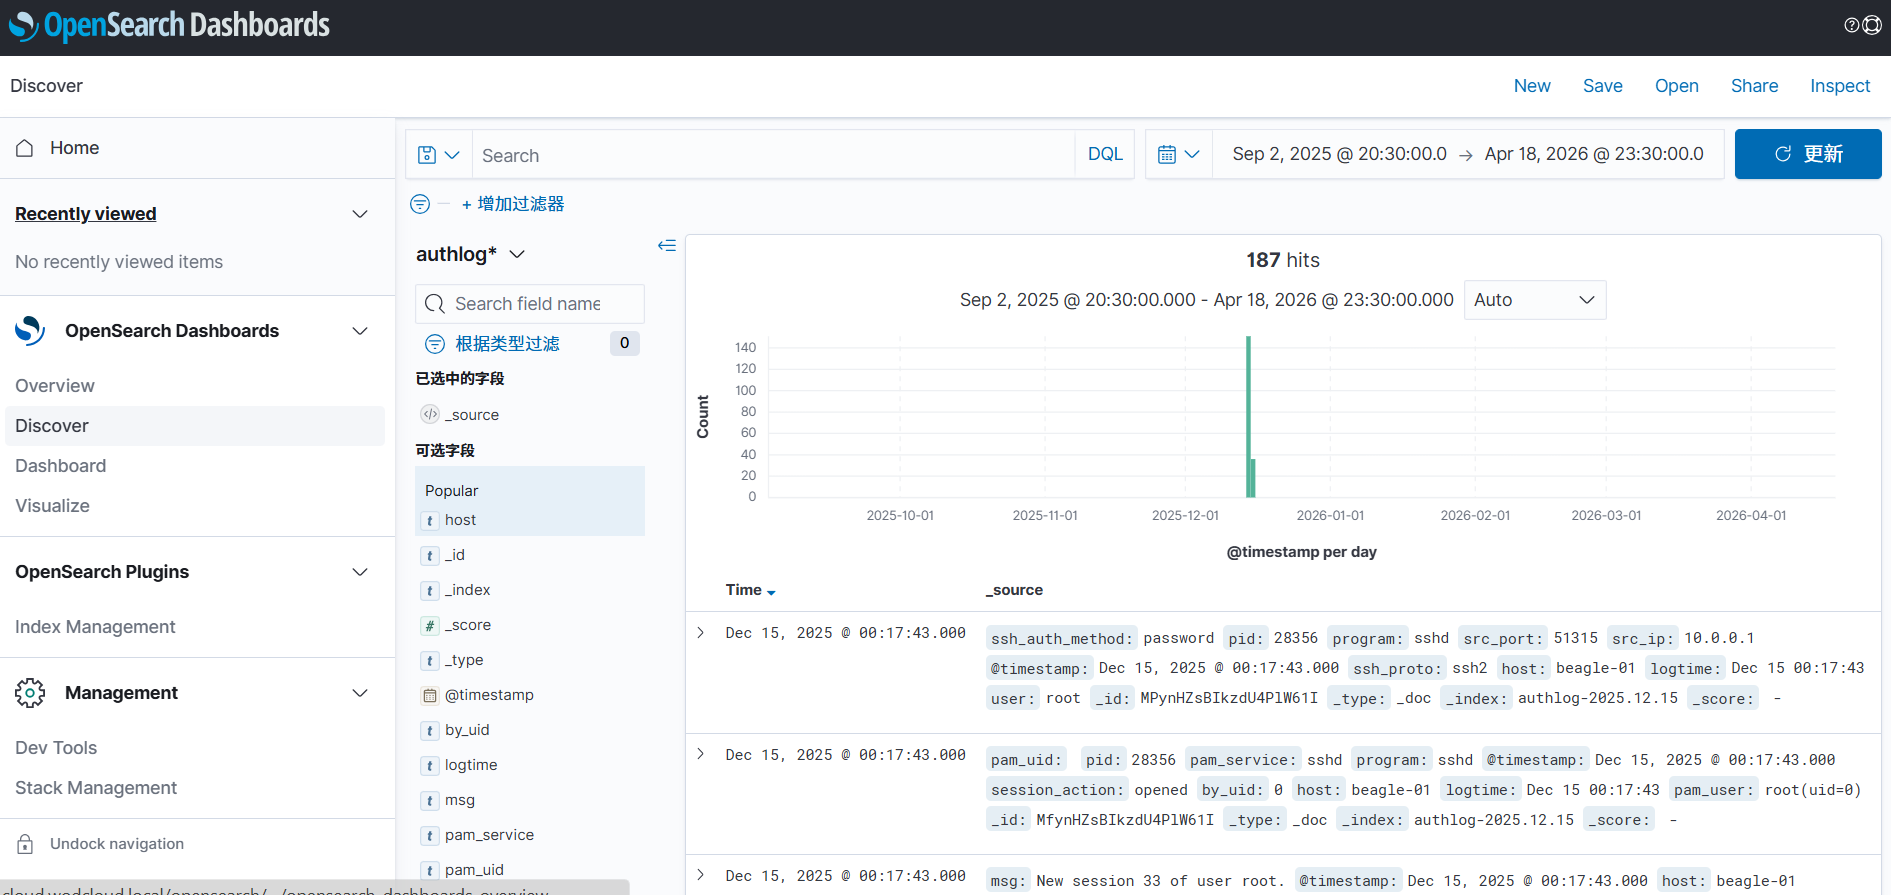Click the by_uid field type icon
Image resolution: width=1891 pixels, height=895 pixels.
(x=430, y=730)
